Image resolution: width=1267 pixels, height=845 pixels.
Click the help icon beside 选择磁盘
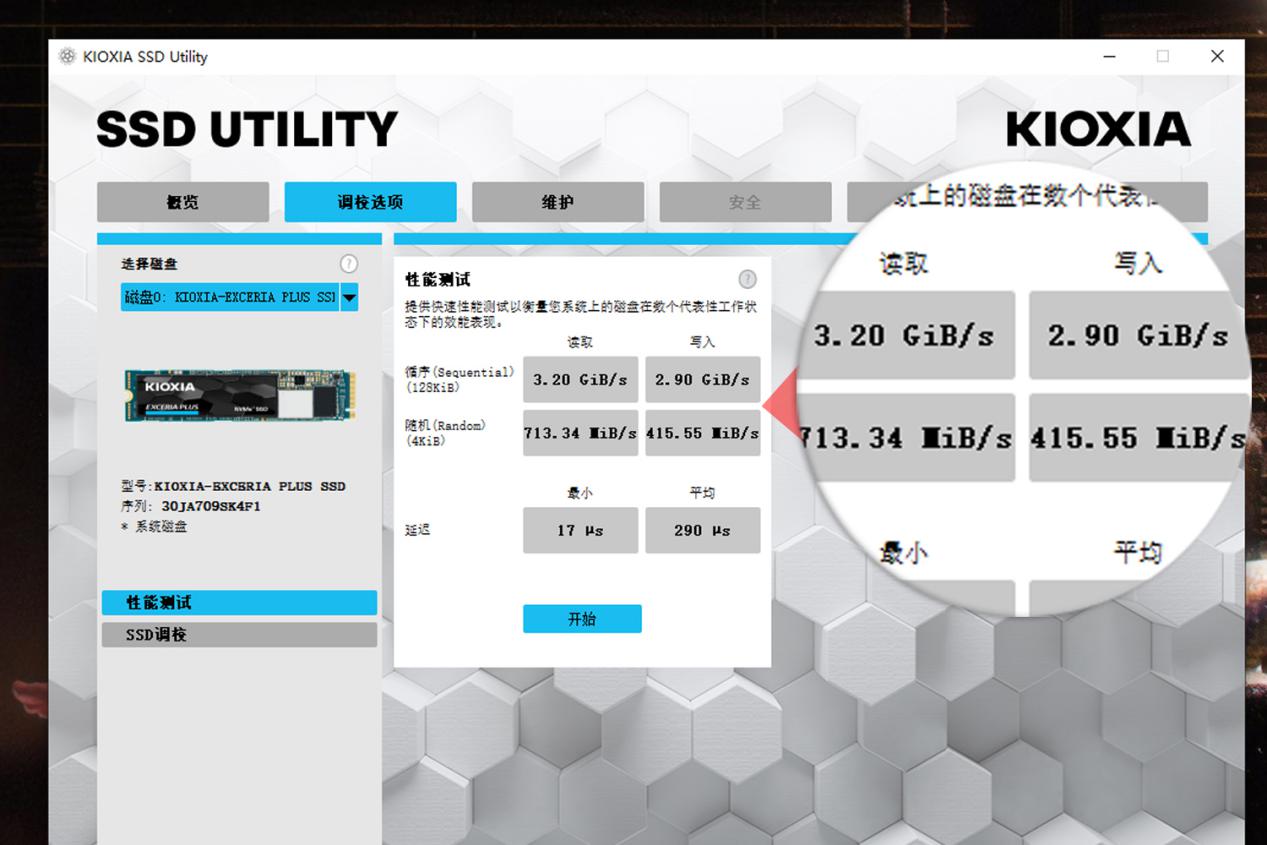click(x=348, y=264)
